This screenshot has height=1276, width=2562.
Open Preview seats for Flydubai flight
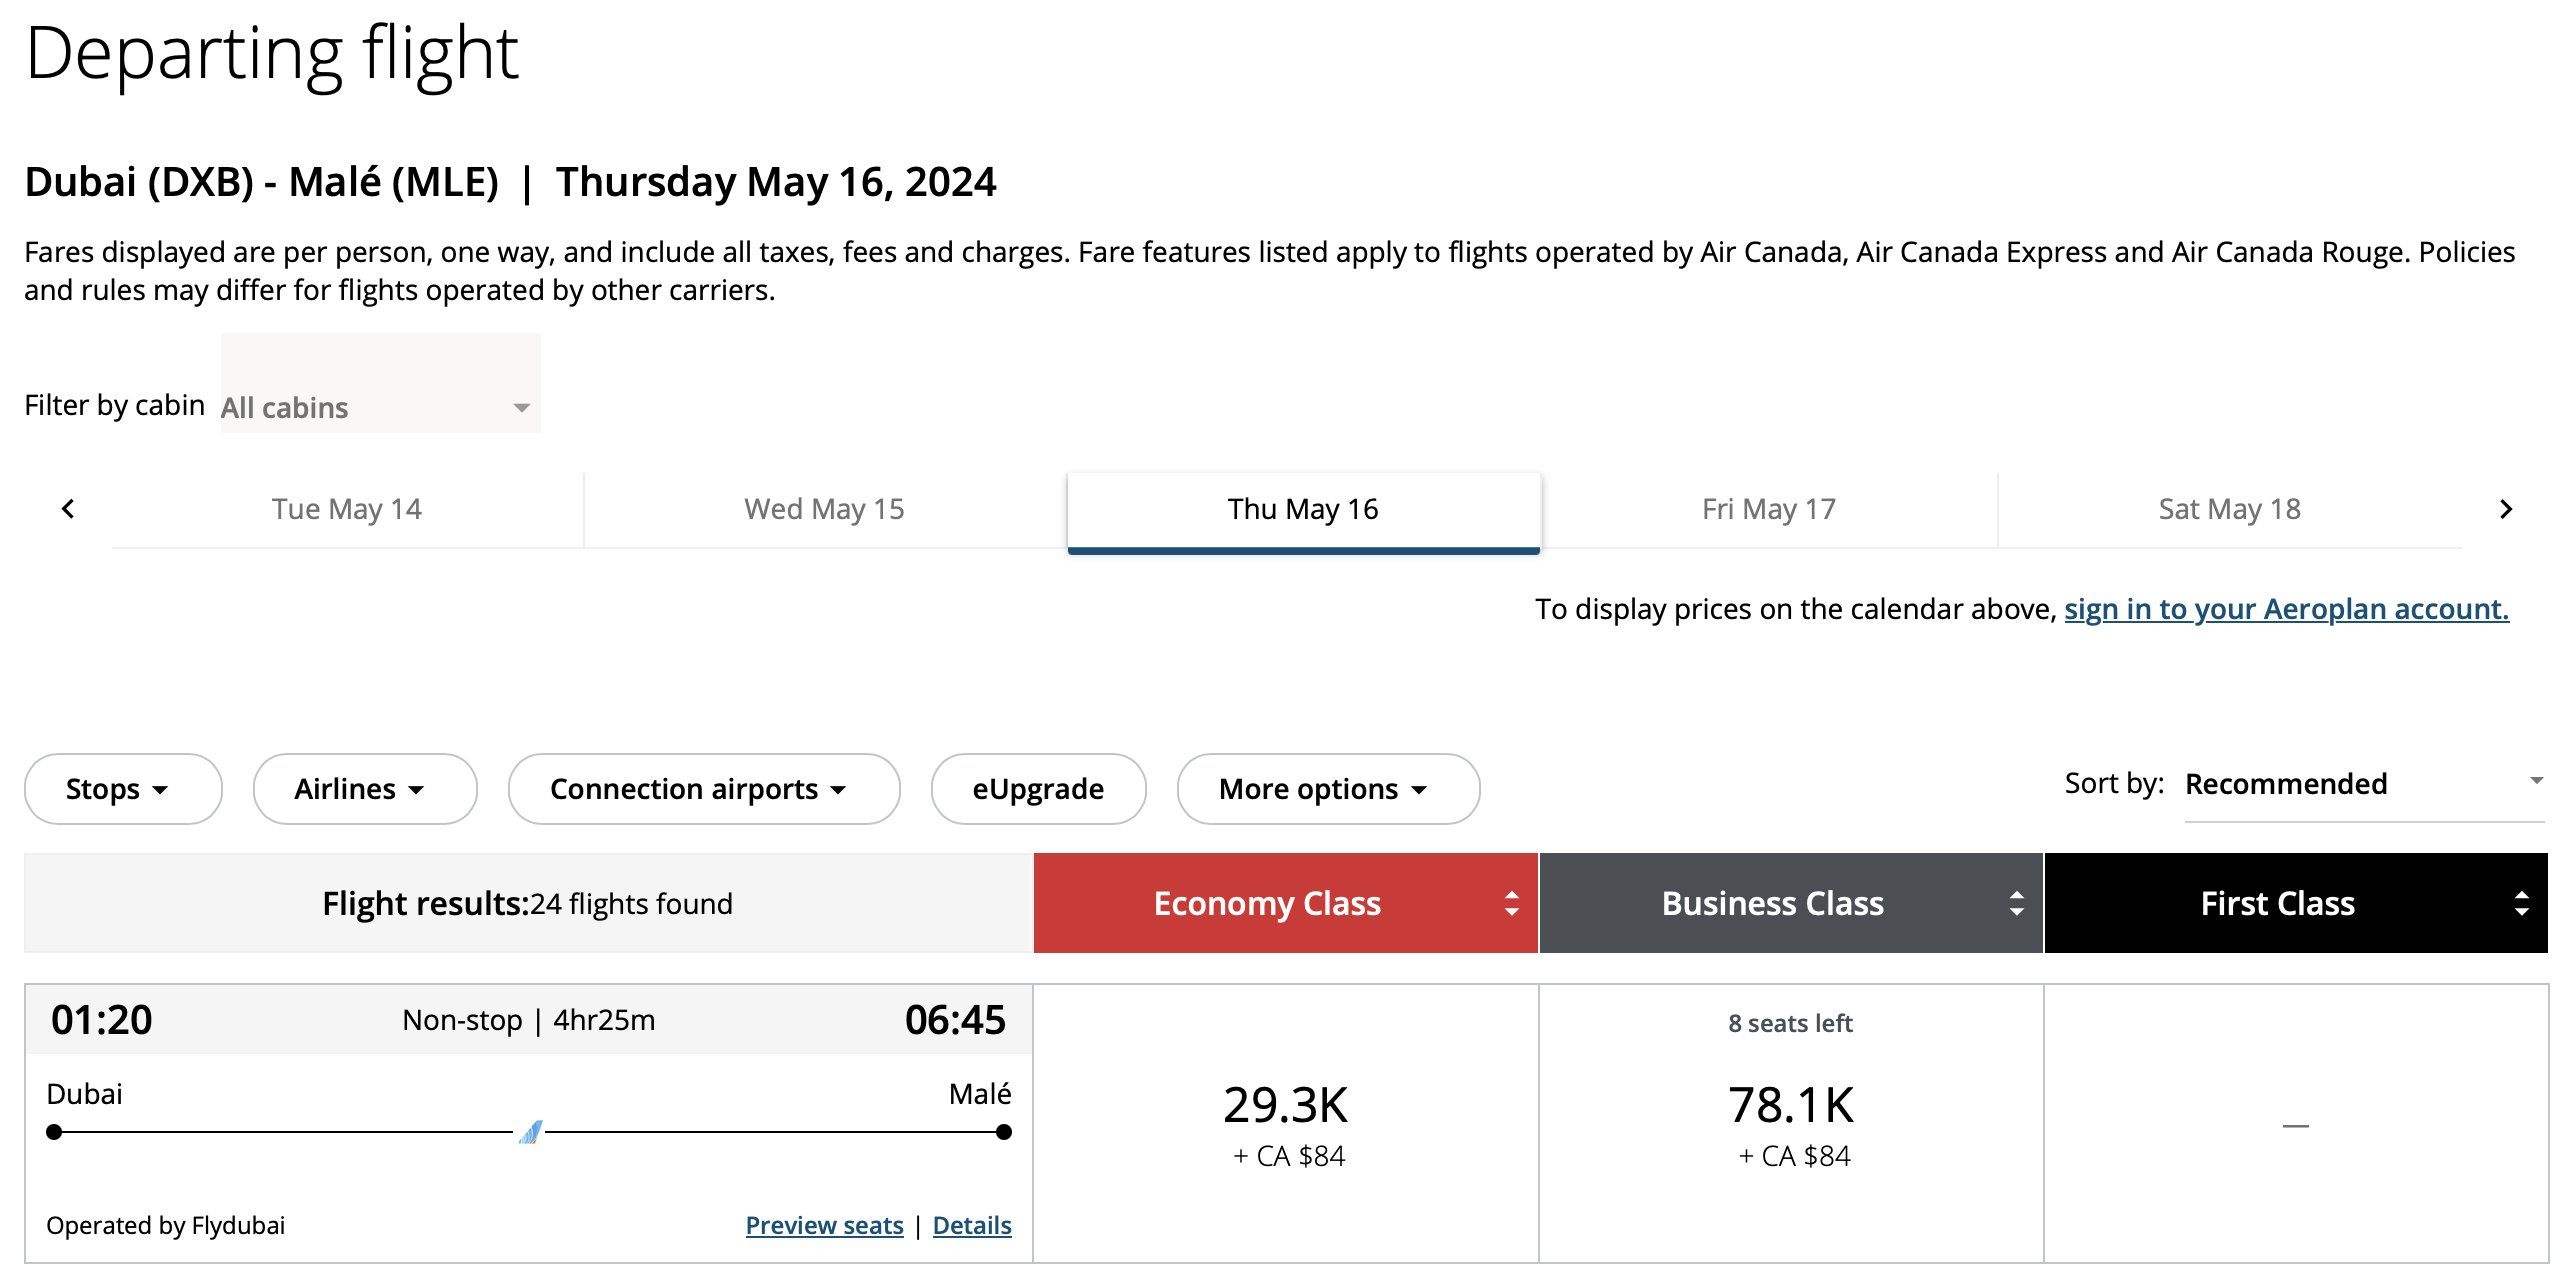(x=824, y=1225)
